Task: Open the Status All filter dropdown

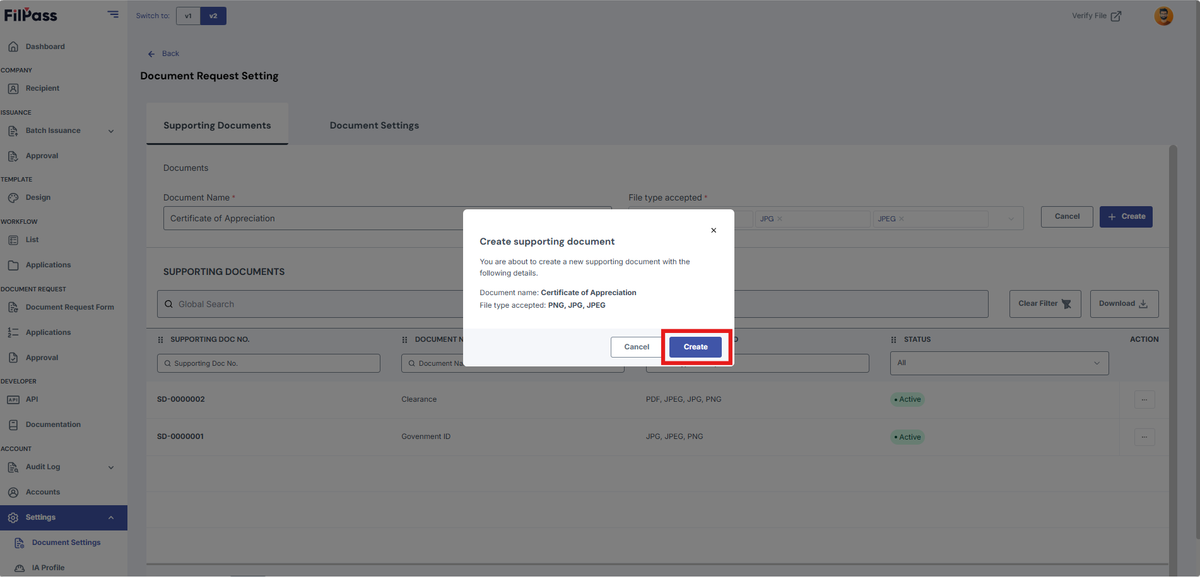Action: (999, 363)
